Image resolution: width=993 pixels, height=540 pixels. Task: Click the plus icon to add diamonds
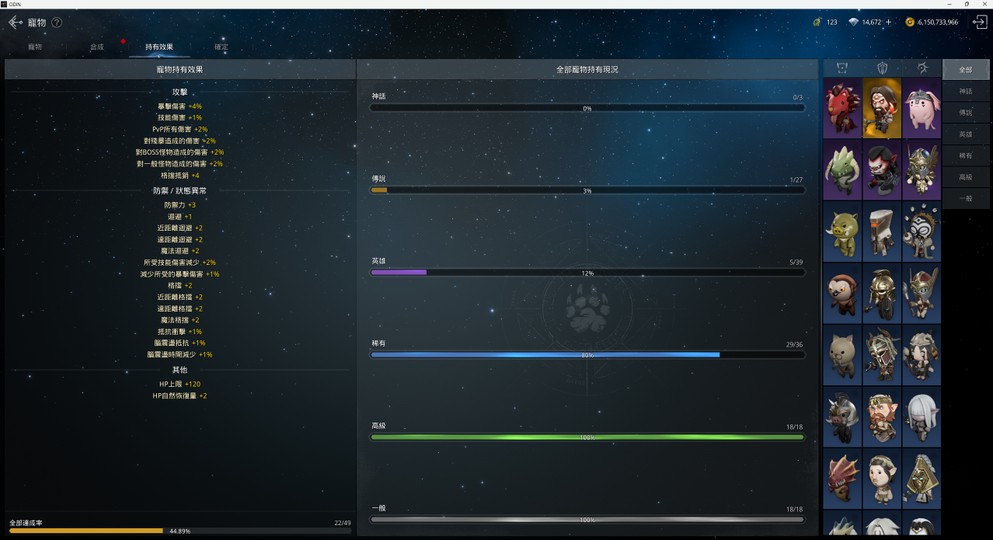click(x=888, y=22)
